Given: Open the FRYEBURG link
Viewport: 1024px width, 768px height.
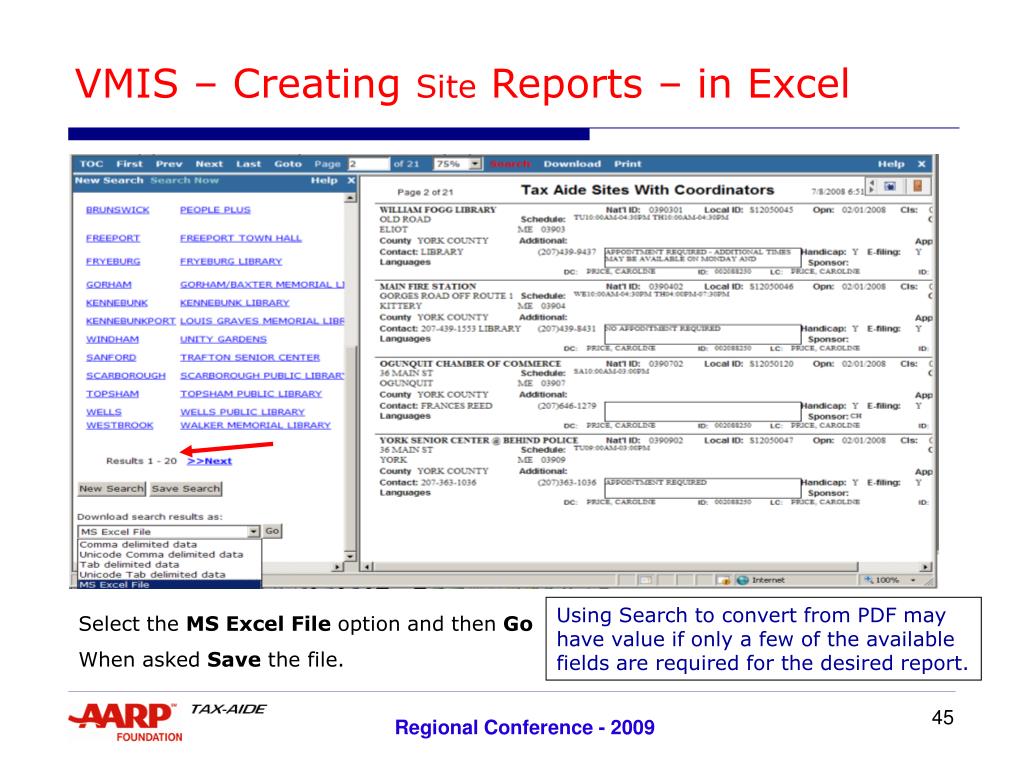Looking at the screenshot, I should (x=113, y=261).
